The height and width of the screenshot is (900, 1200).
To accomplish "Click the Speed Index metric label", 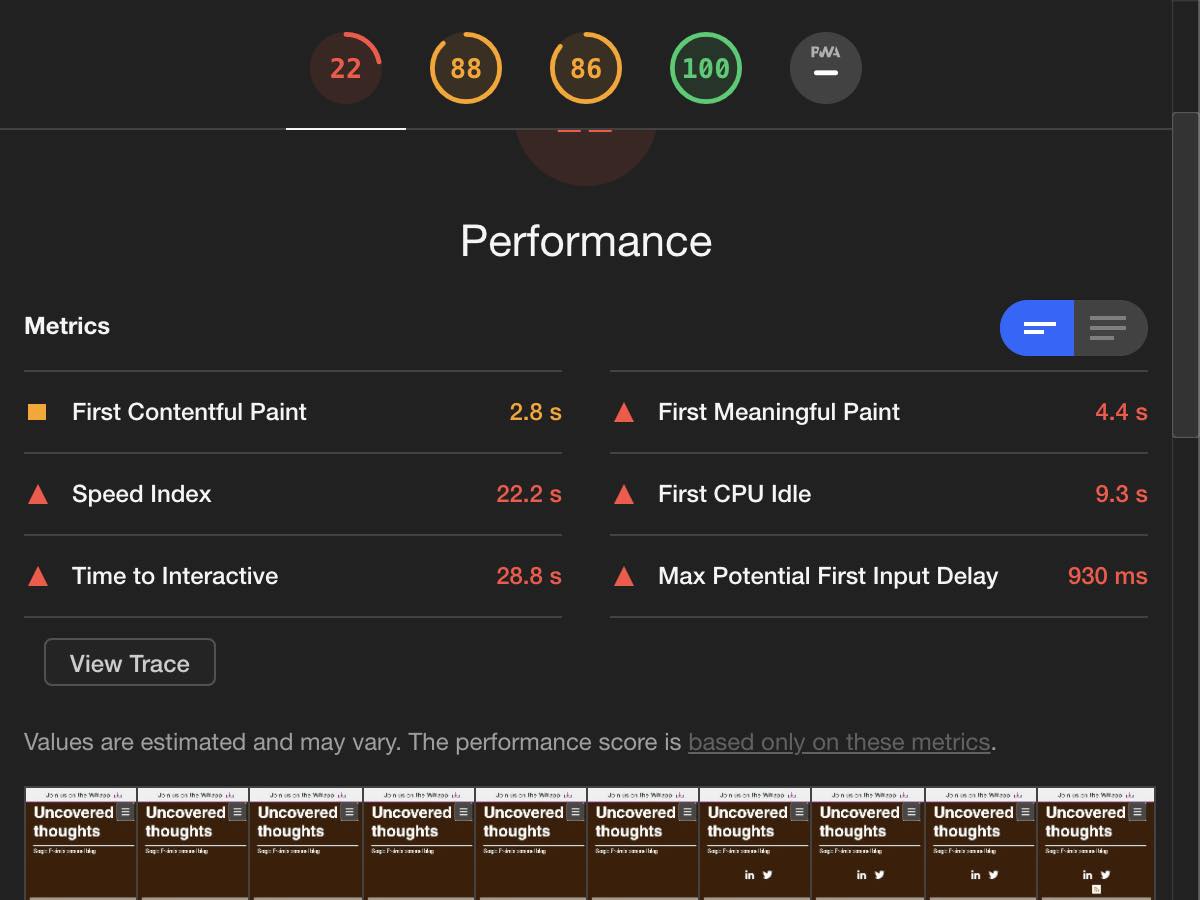I will click(x=142, y=494).
